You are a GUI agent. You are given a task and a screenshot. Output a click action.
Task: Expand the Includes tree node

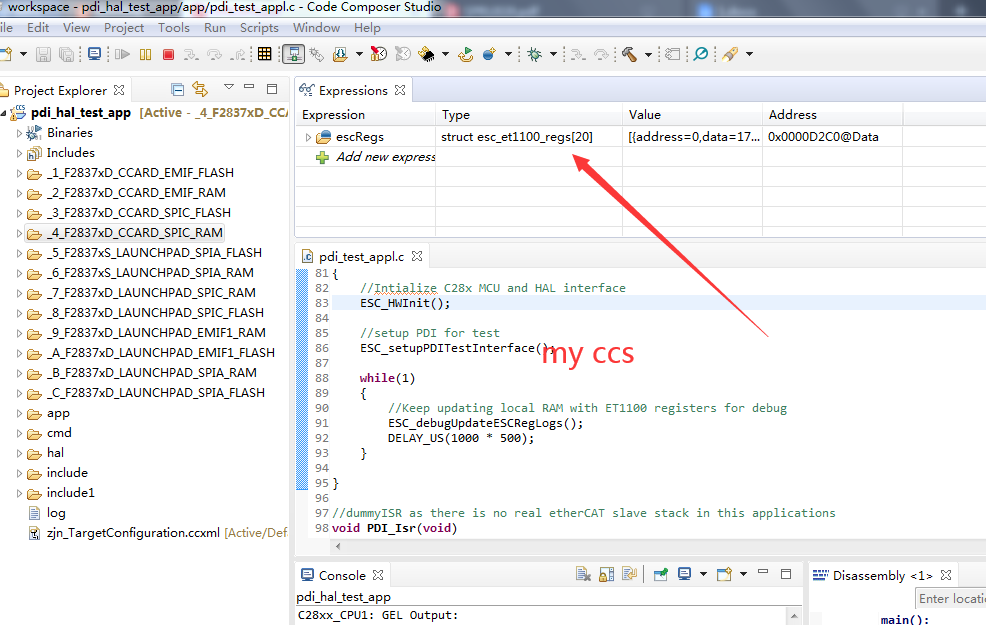19,153
